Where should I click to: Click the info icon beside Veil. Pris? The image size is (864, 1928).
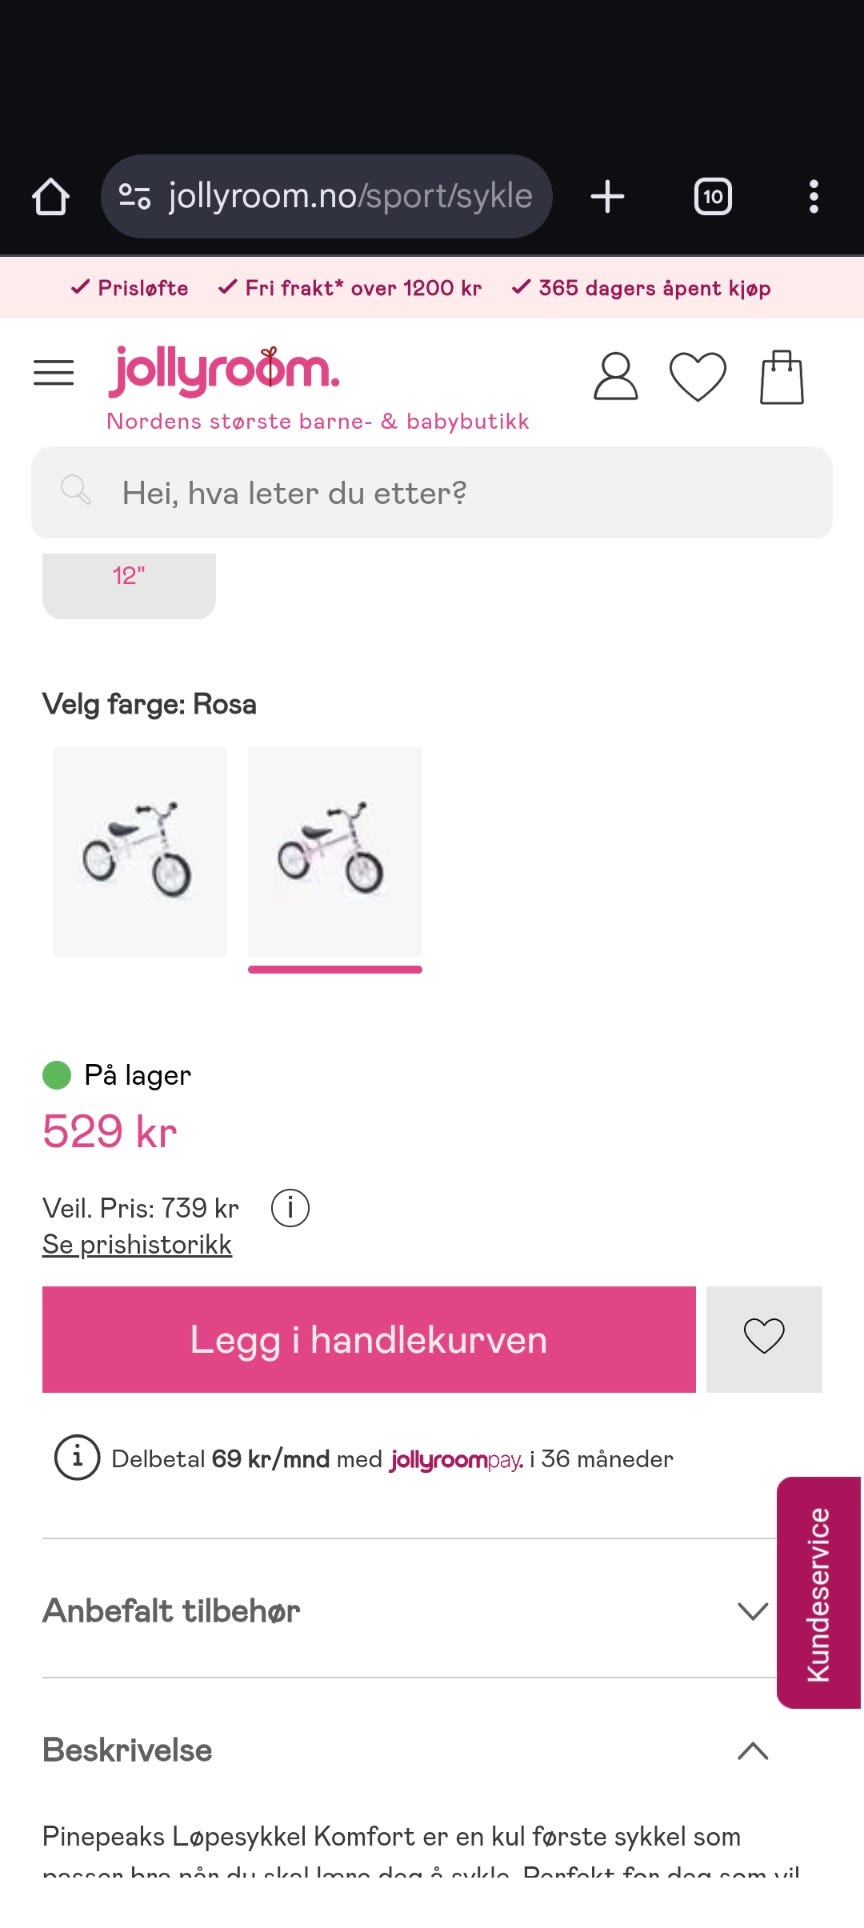[290, 1208]
